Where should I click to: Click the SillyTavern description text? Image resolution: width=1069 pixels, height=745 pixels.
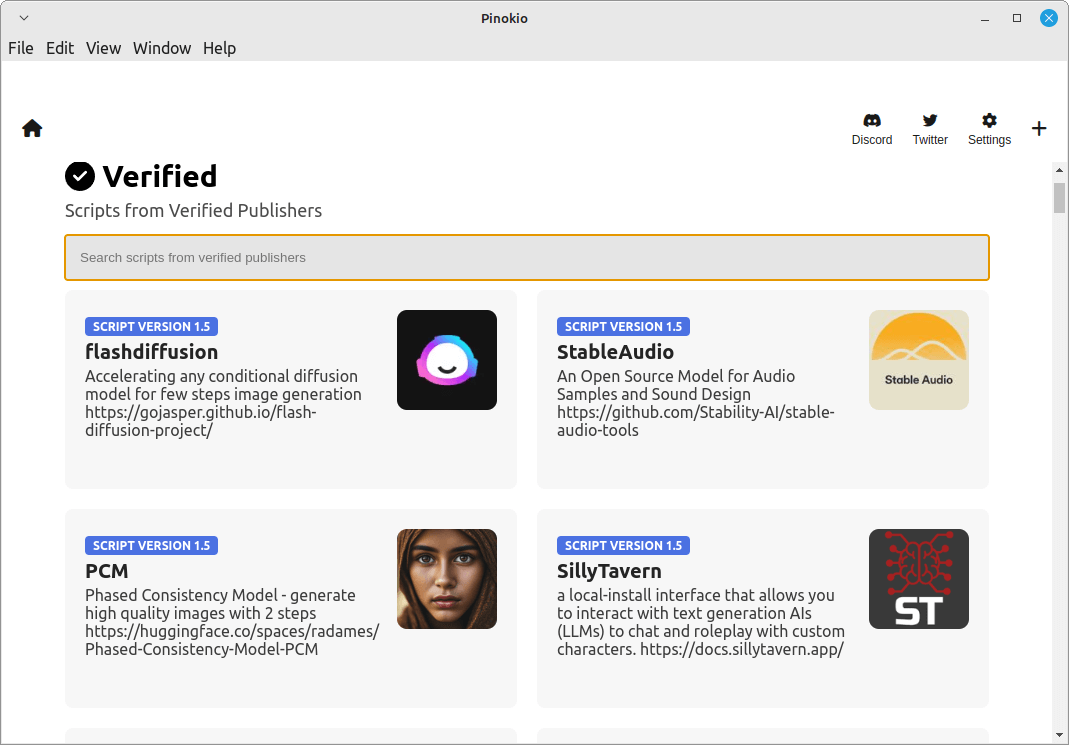pos(701,622)
